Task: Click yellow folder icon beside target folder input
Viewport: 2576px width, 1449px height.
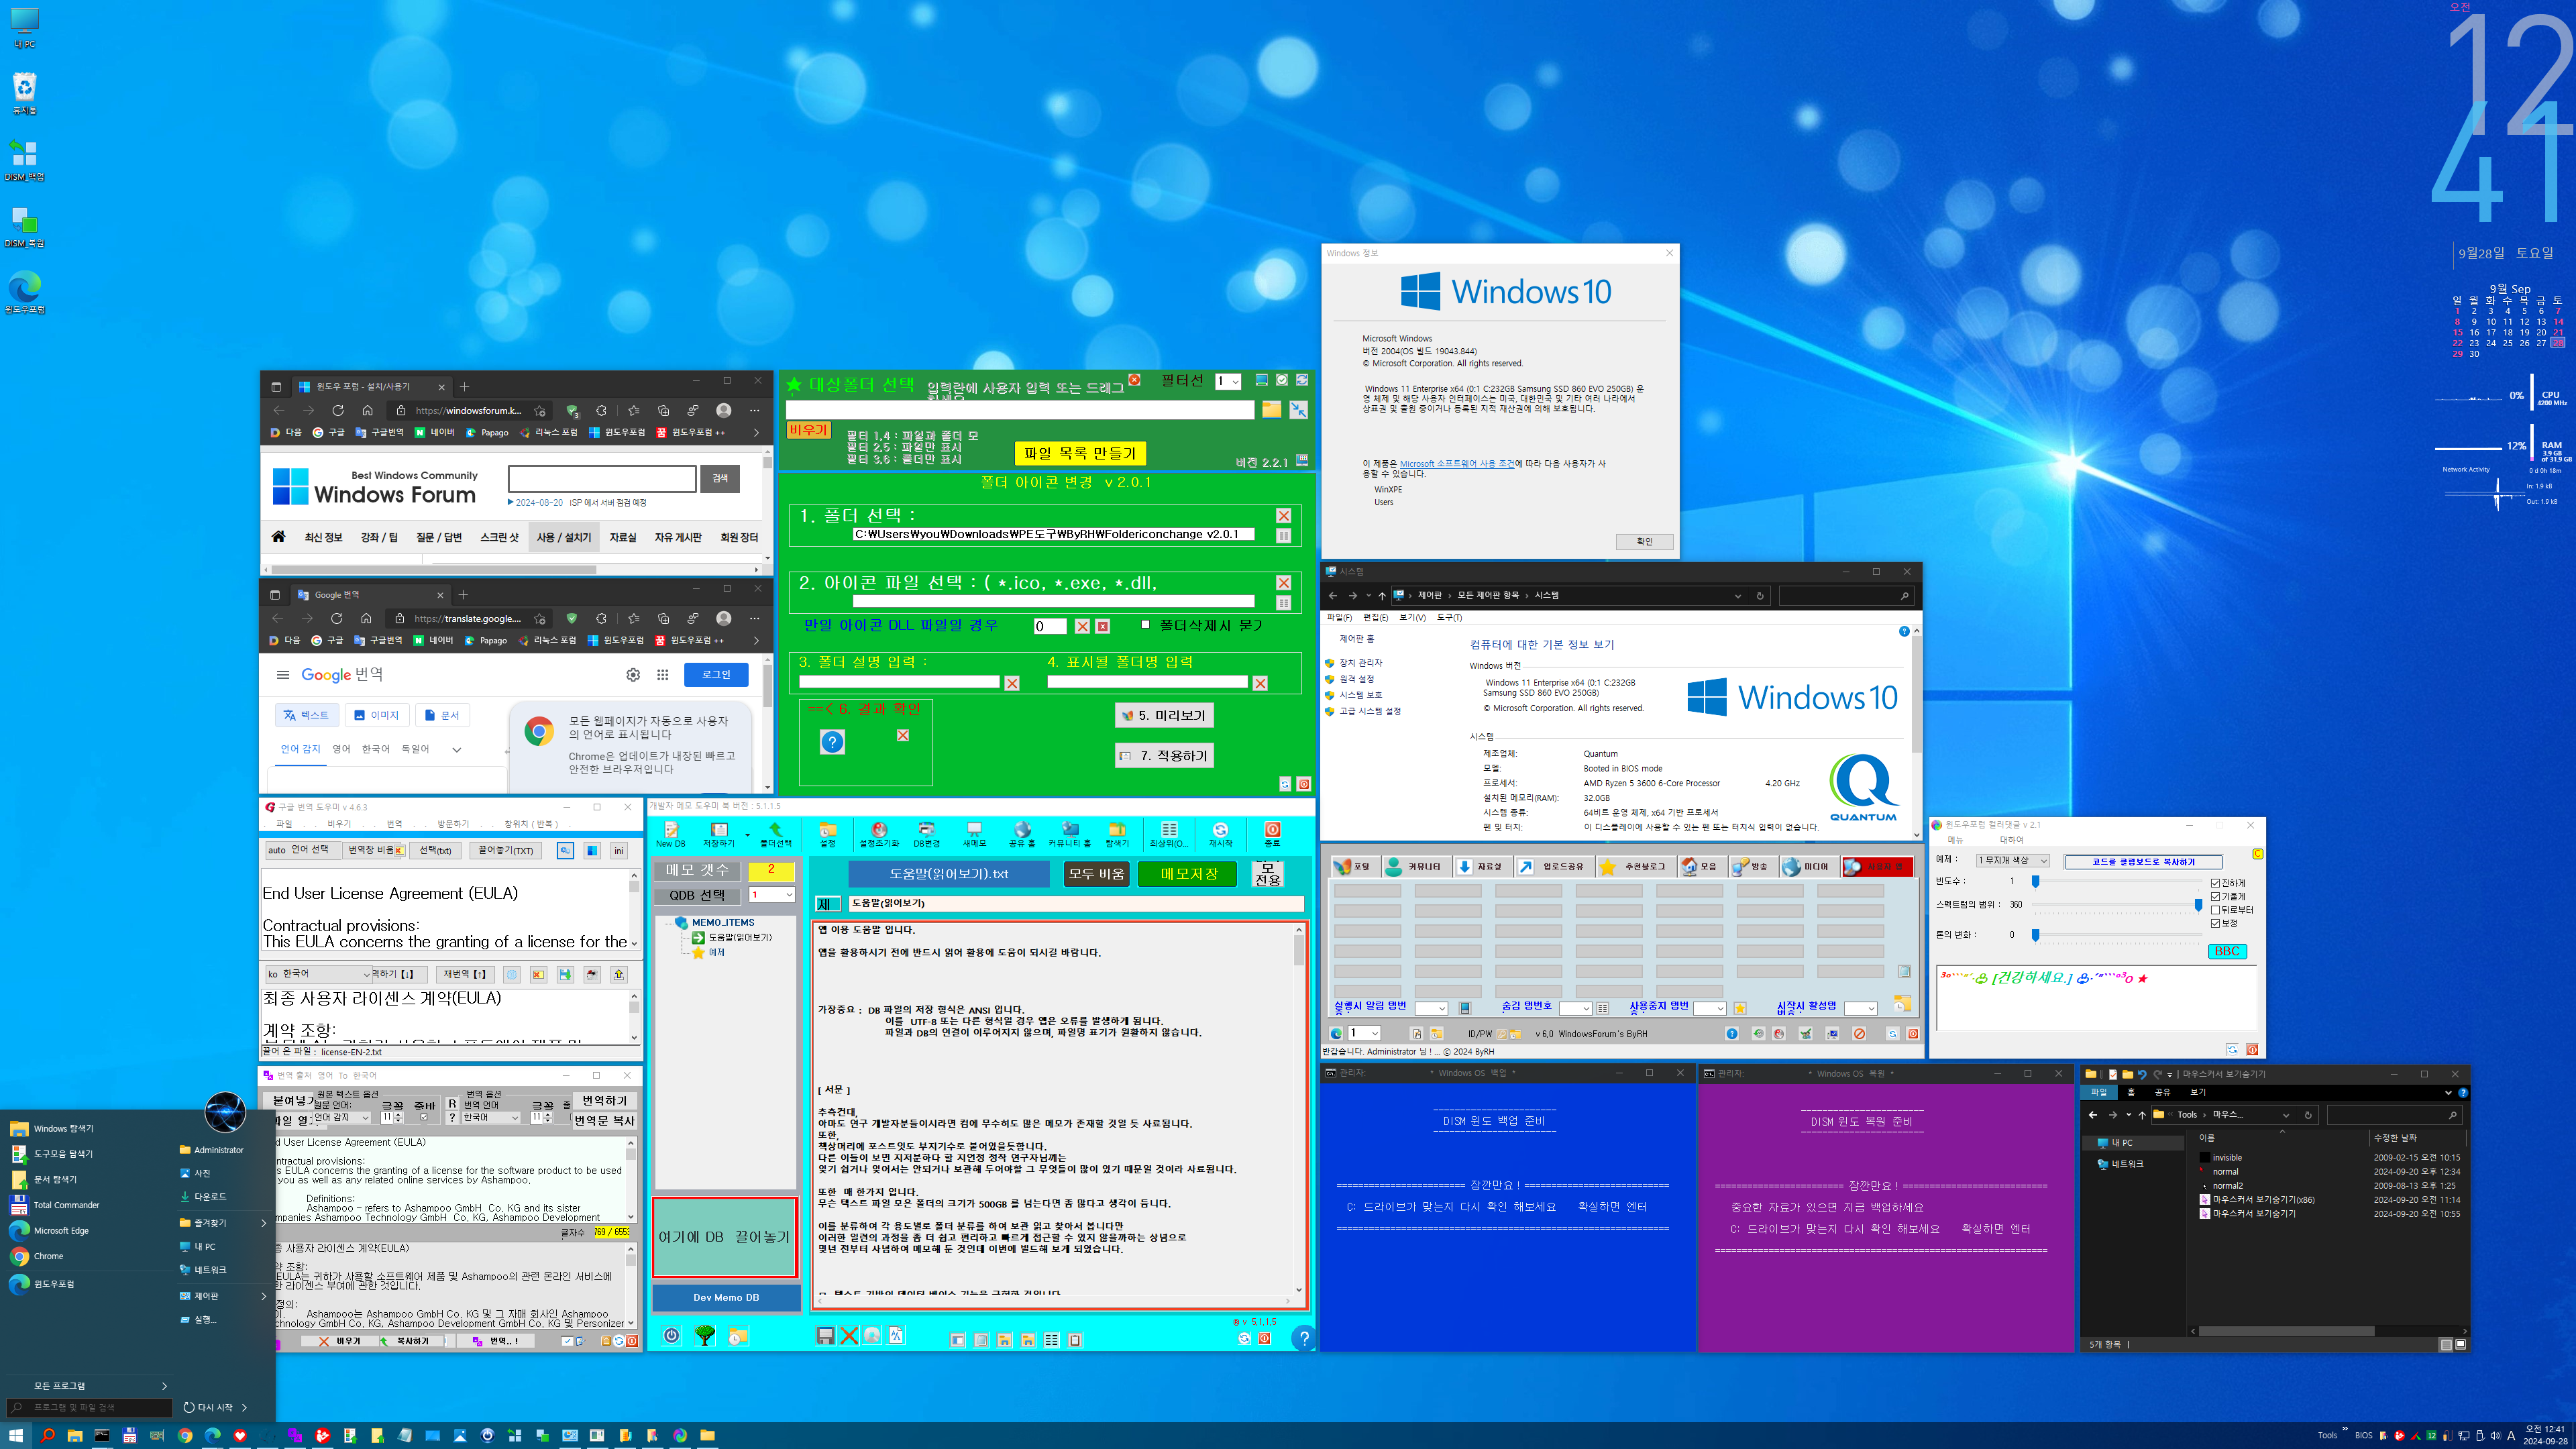Action: pos(1271,409)
